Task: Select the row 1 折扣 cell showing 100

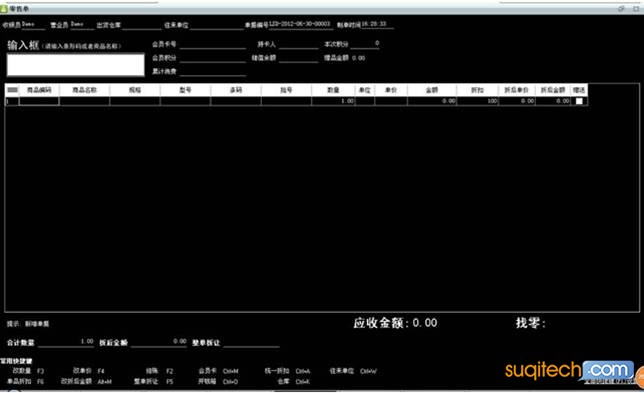Action: 478,101
